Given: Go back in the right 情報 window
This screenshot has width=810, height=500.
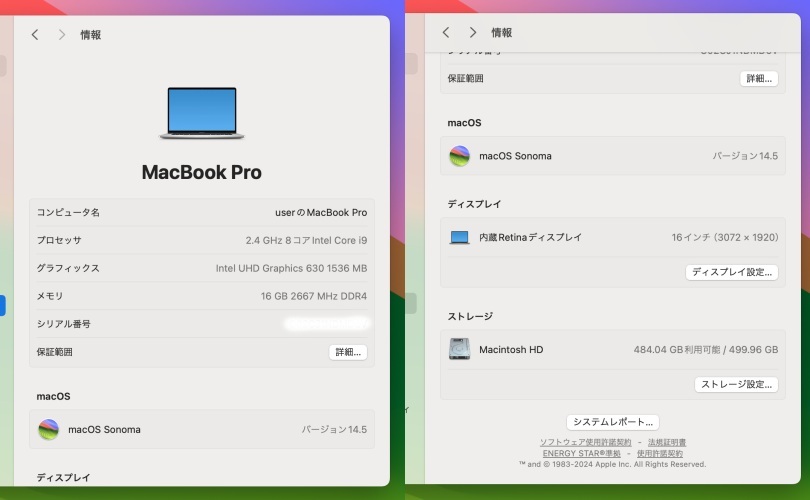Looking at the screenshot, I should point(446,33).
